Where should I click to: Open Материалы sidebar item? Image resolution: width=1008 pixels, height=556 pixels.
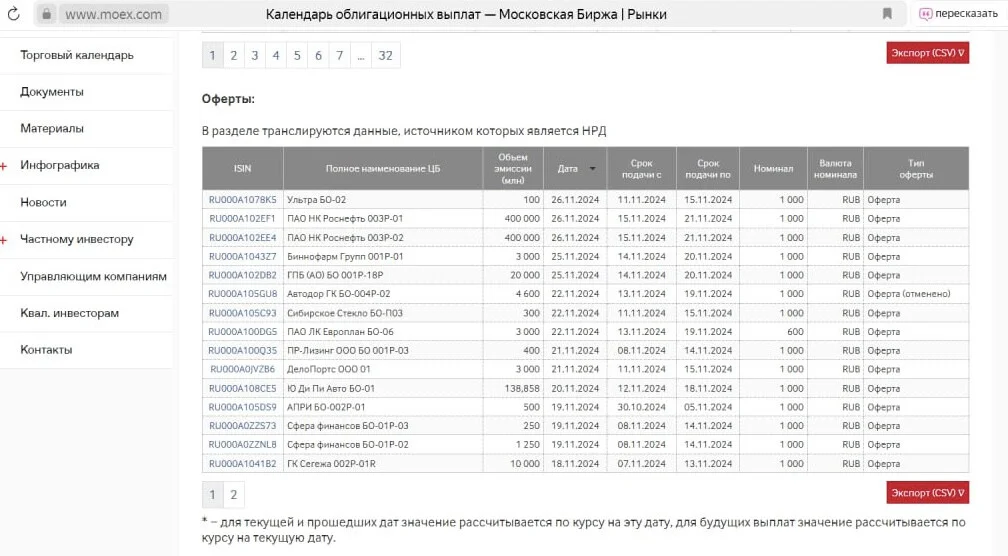[51, 129]
